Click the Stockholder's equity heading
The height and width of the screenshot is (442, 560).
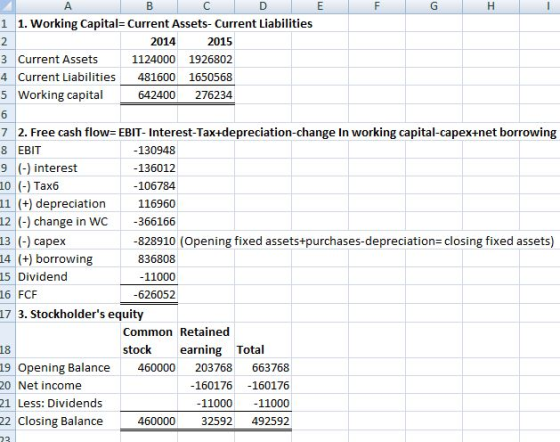(81, 314)
